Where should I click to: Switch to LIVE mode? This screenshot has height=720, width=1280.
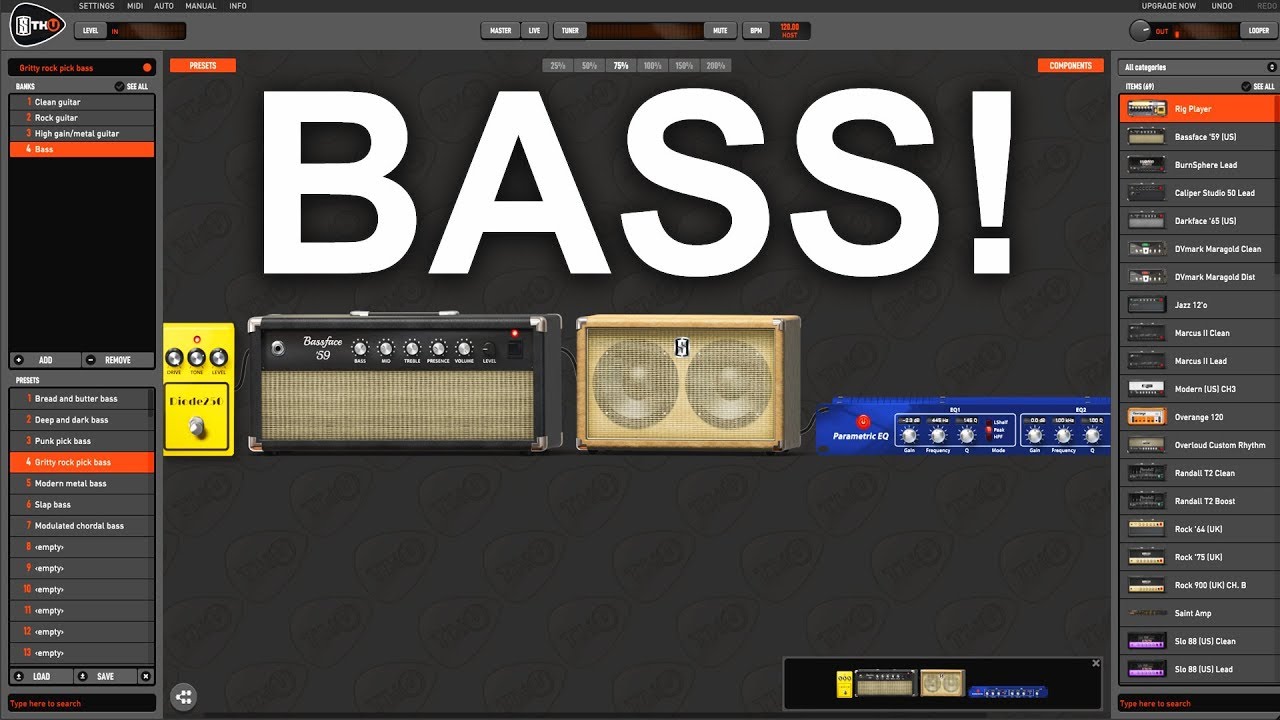[534, 31]
